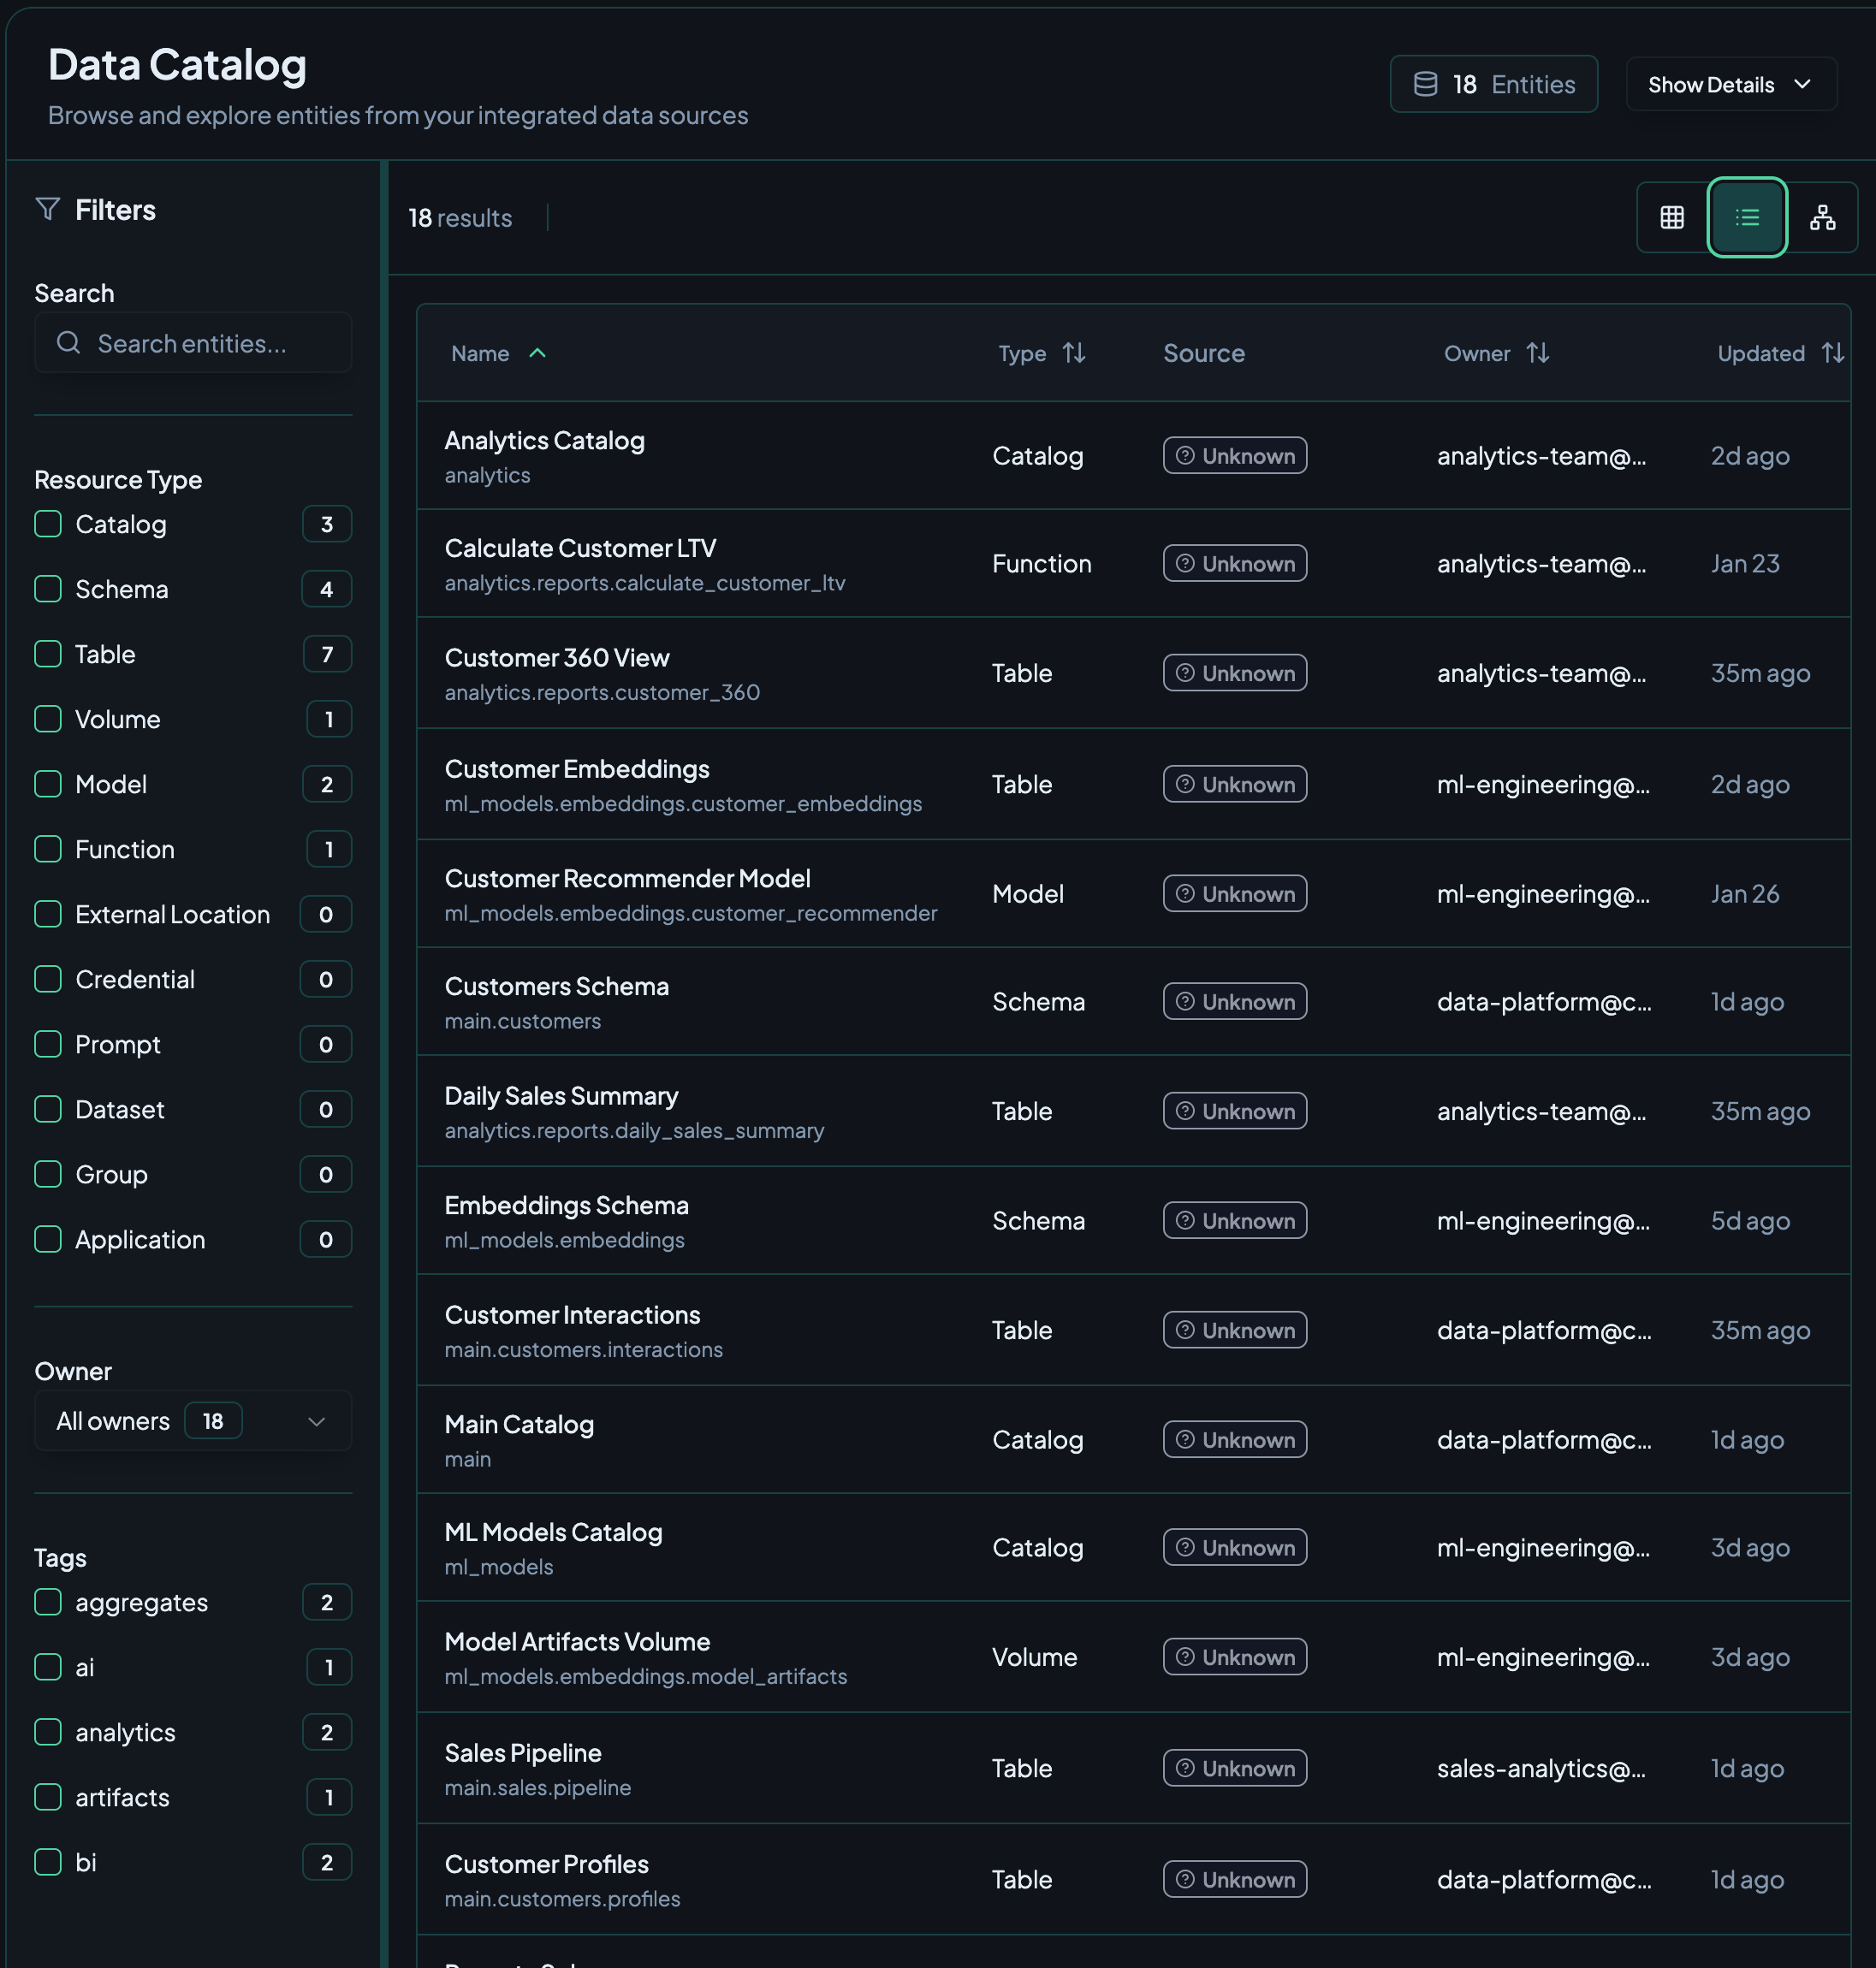Enable the Table resource type checkbox
This screenshot has width=1876, height=1968.
[48, 654]
